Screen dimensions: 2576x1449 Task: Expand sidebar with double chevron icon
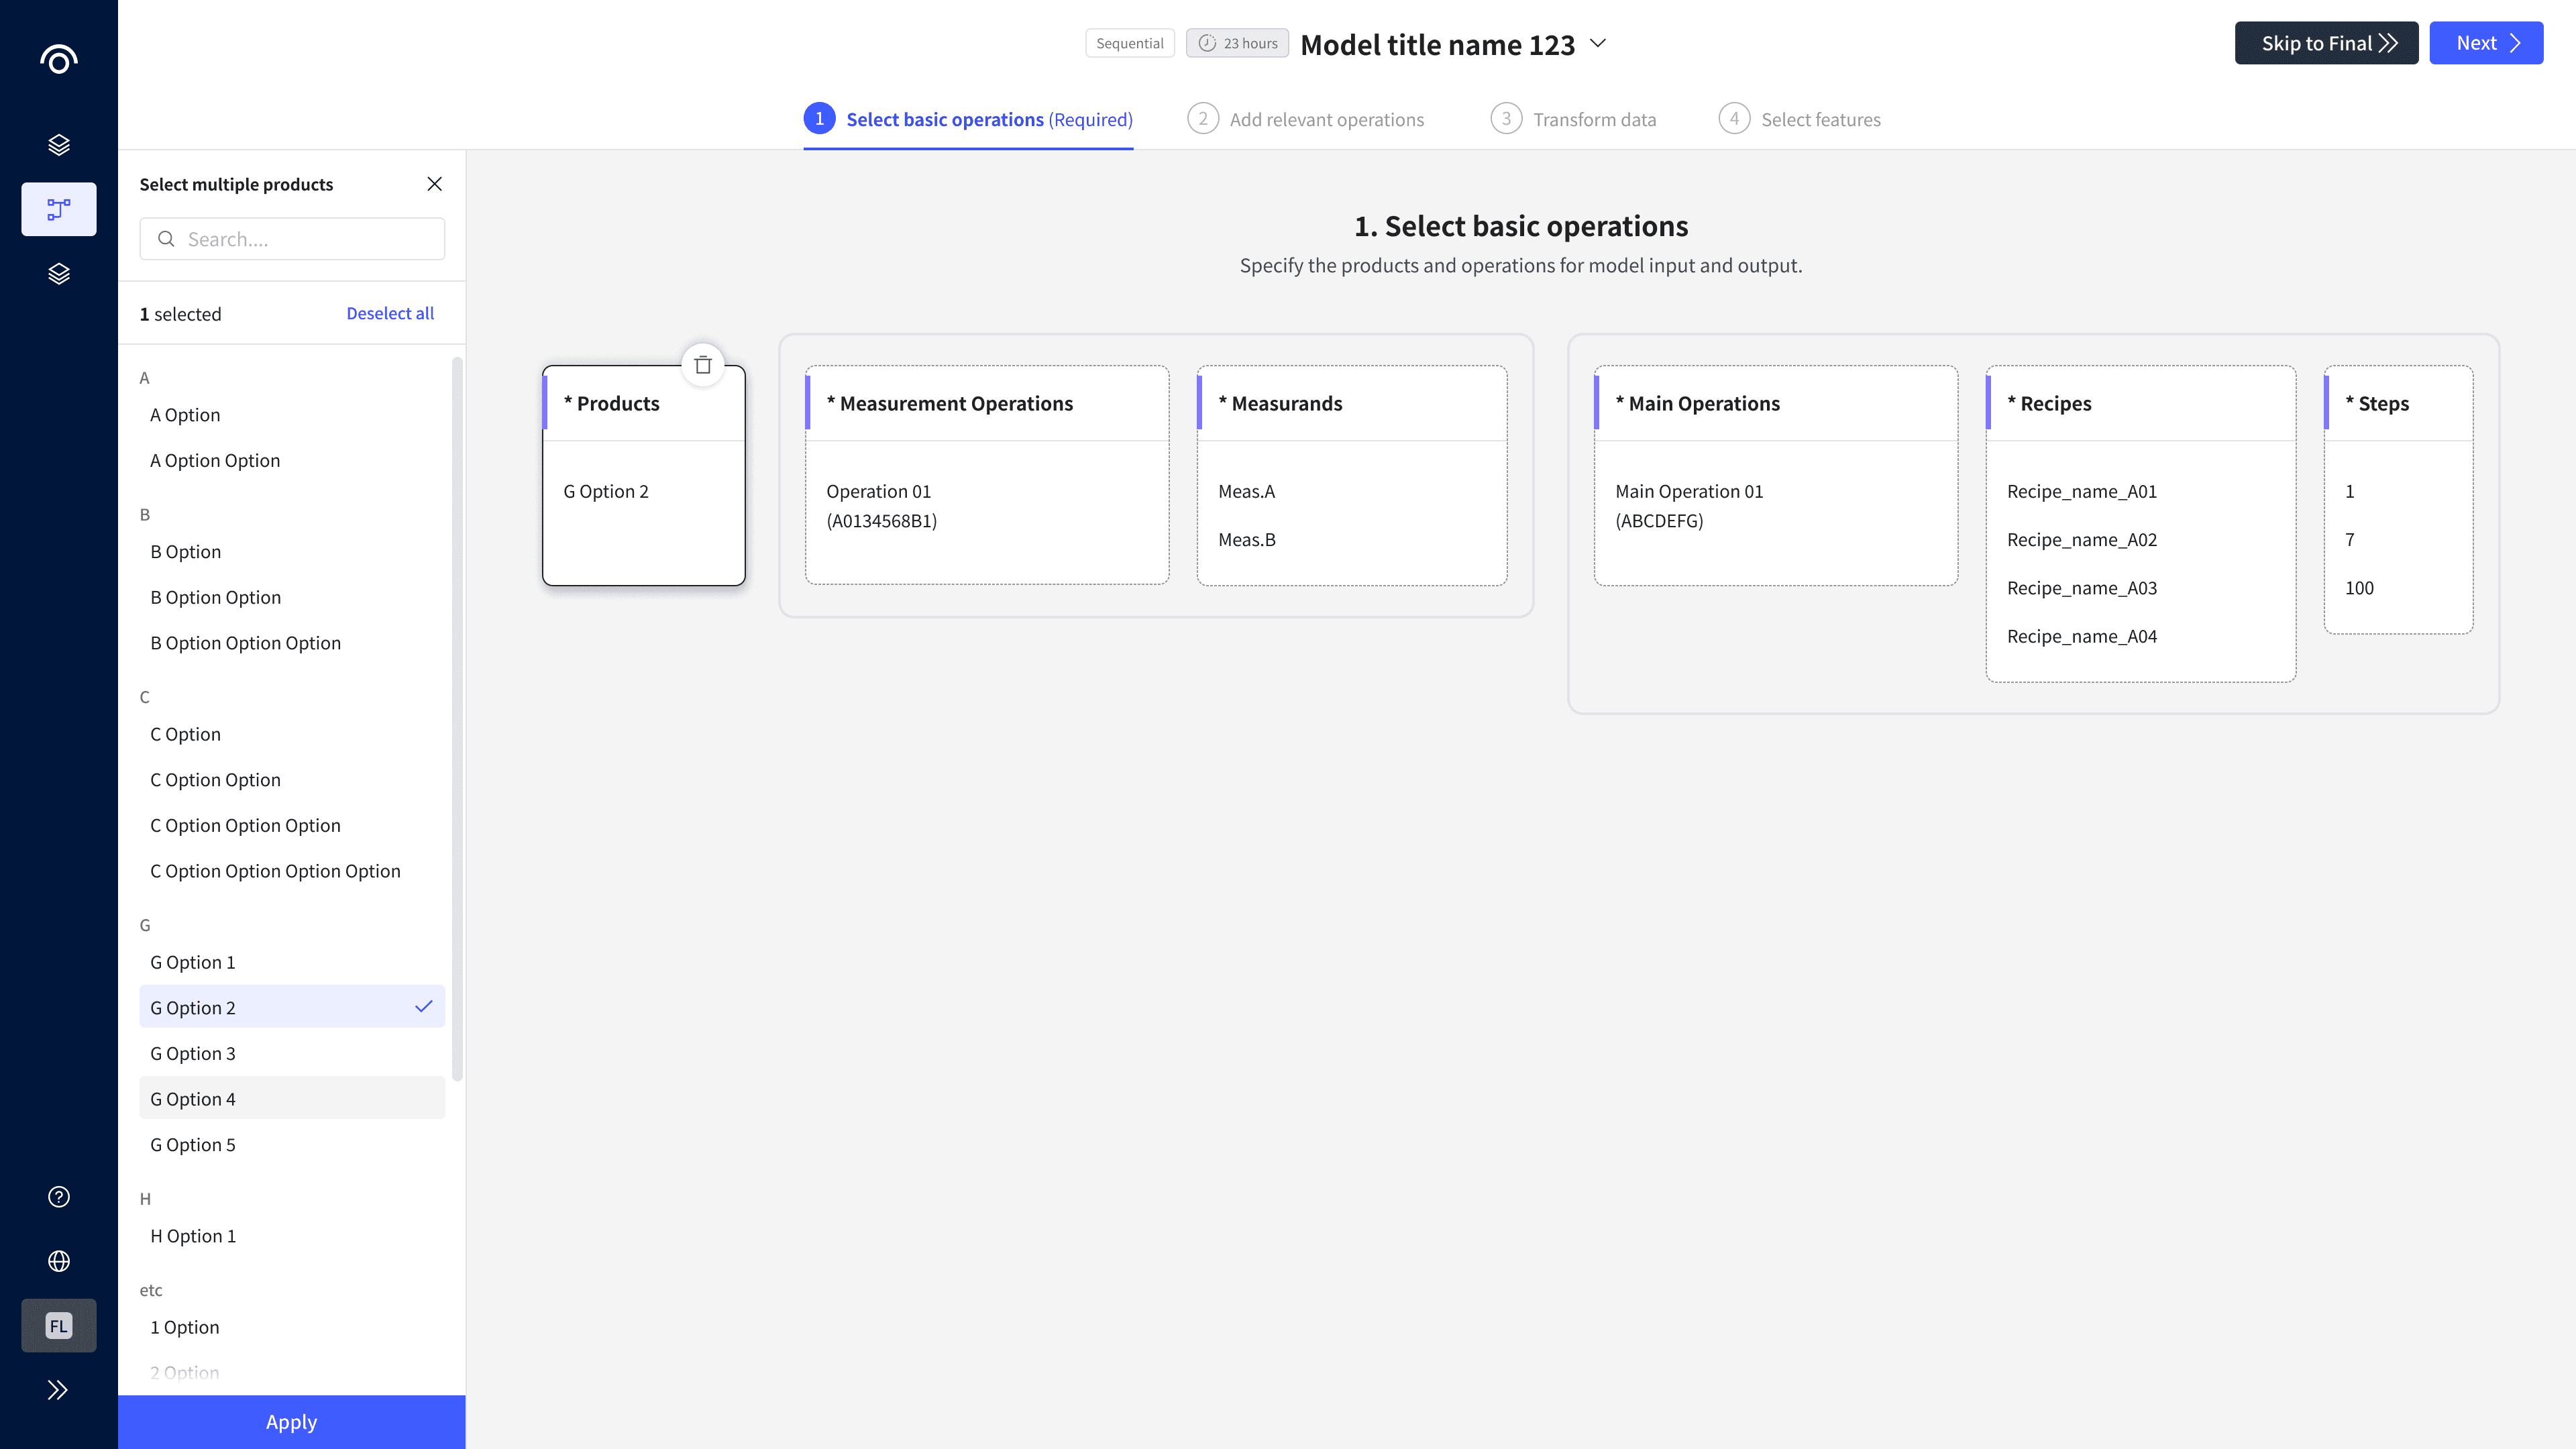[x=58, y=1390]
